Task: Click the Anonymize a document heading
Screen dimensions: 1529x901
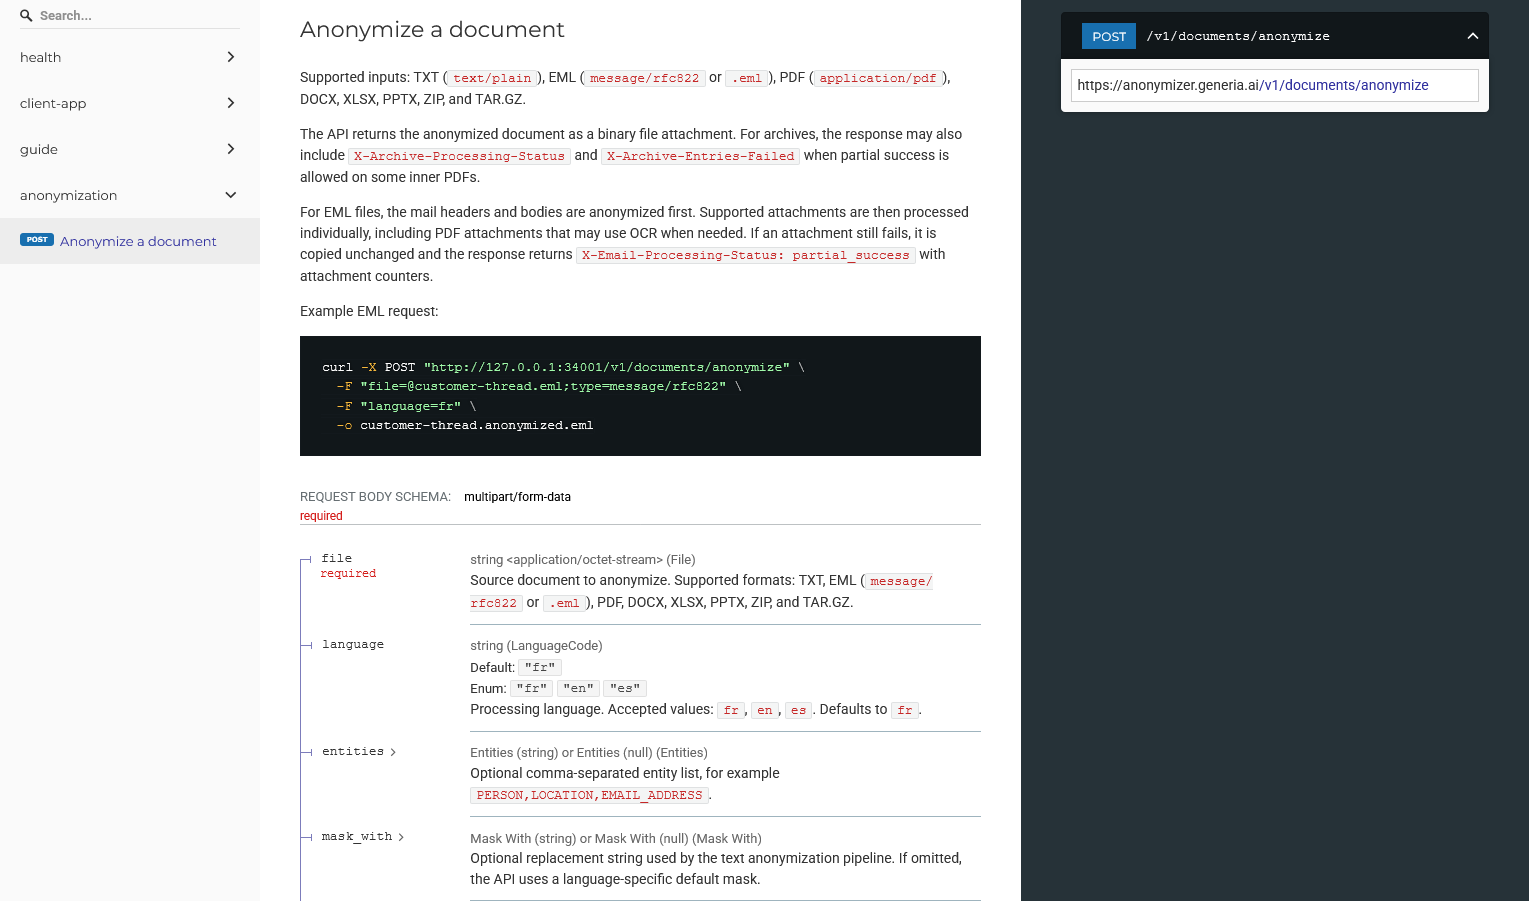Action: [432, 30]
